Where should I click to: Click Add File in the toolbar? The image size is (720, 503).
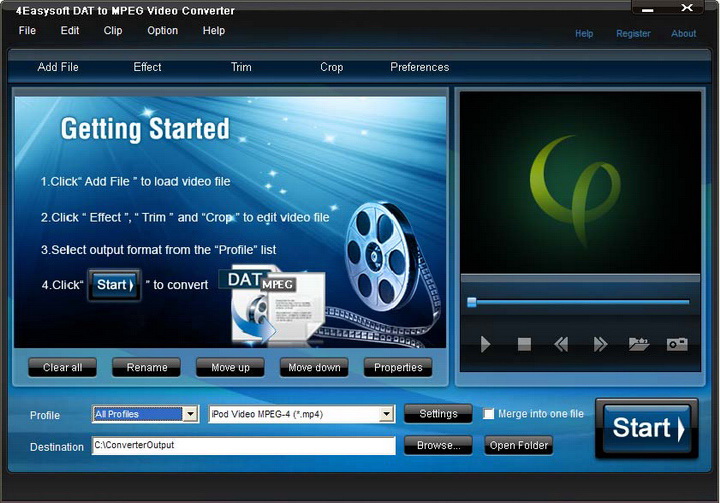(58, 67)
